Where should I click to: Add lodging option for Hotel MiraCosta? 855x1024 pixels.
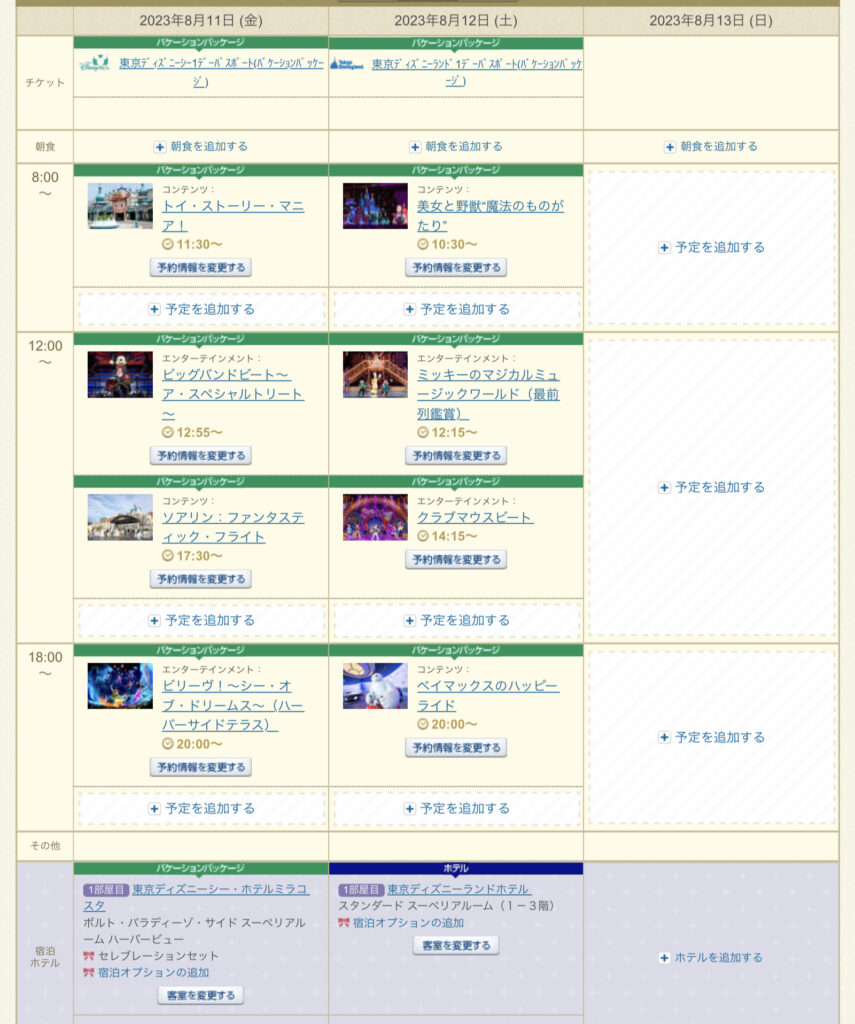pyautogui.click(x=153, y=972)
